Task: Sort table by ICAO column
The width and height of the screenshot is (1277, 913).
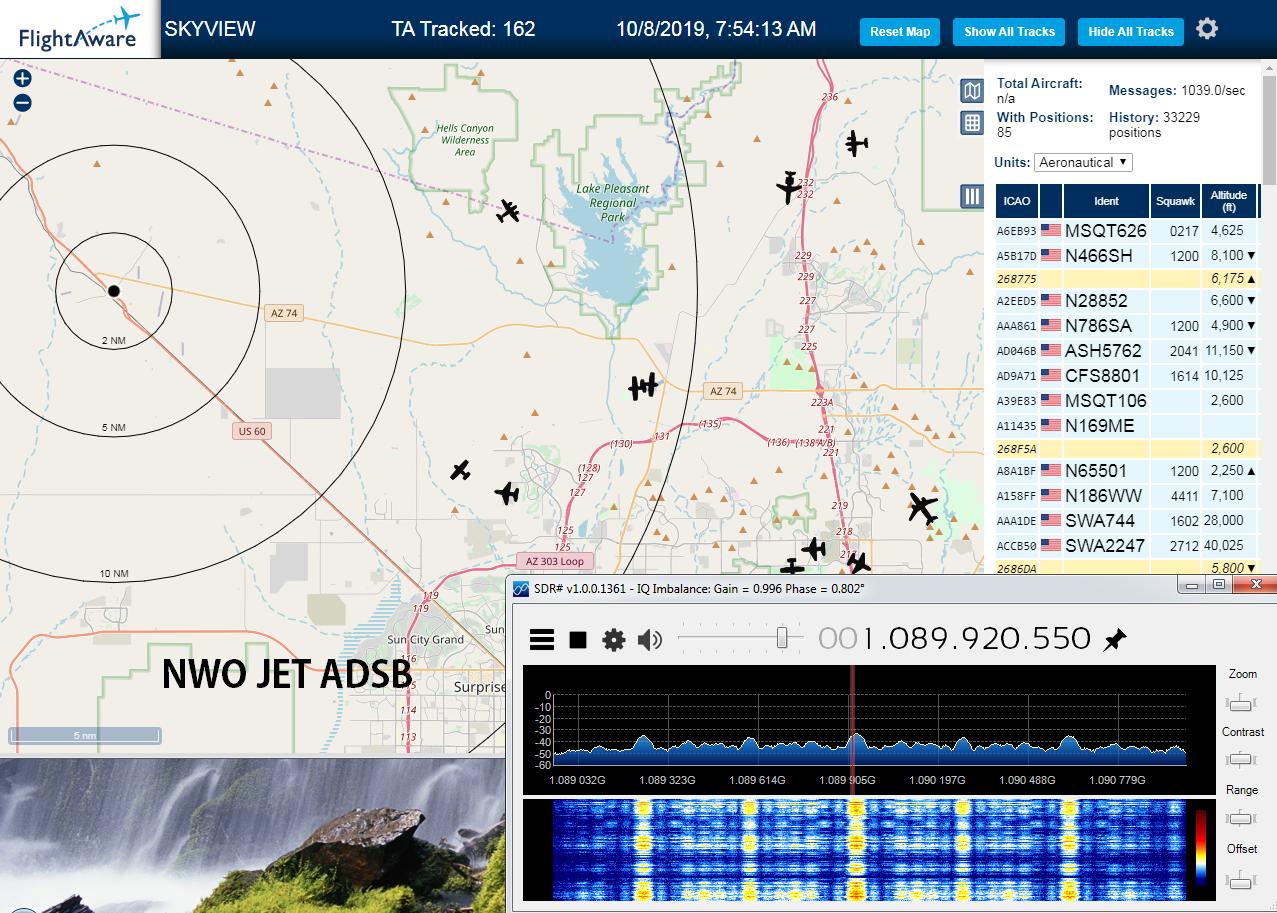Action: coord(1016,201)
